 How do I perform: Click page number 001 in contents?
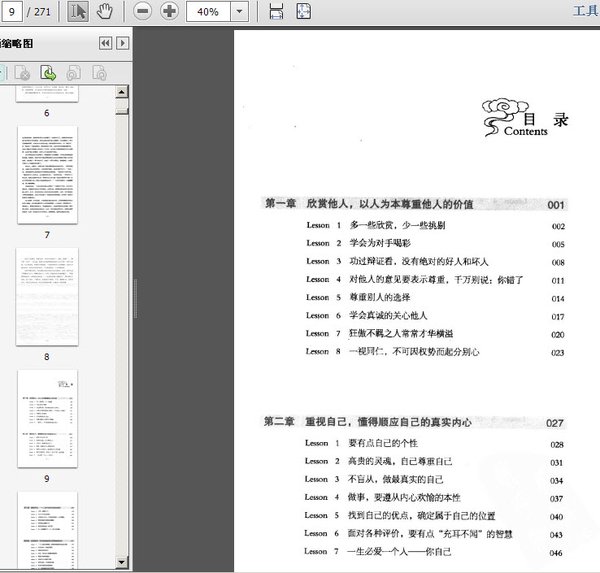click(556, 205)
